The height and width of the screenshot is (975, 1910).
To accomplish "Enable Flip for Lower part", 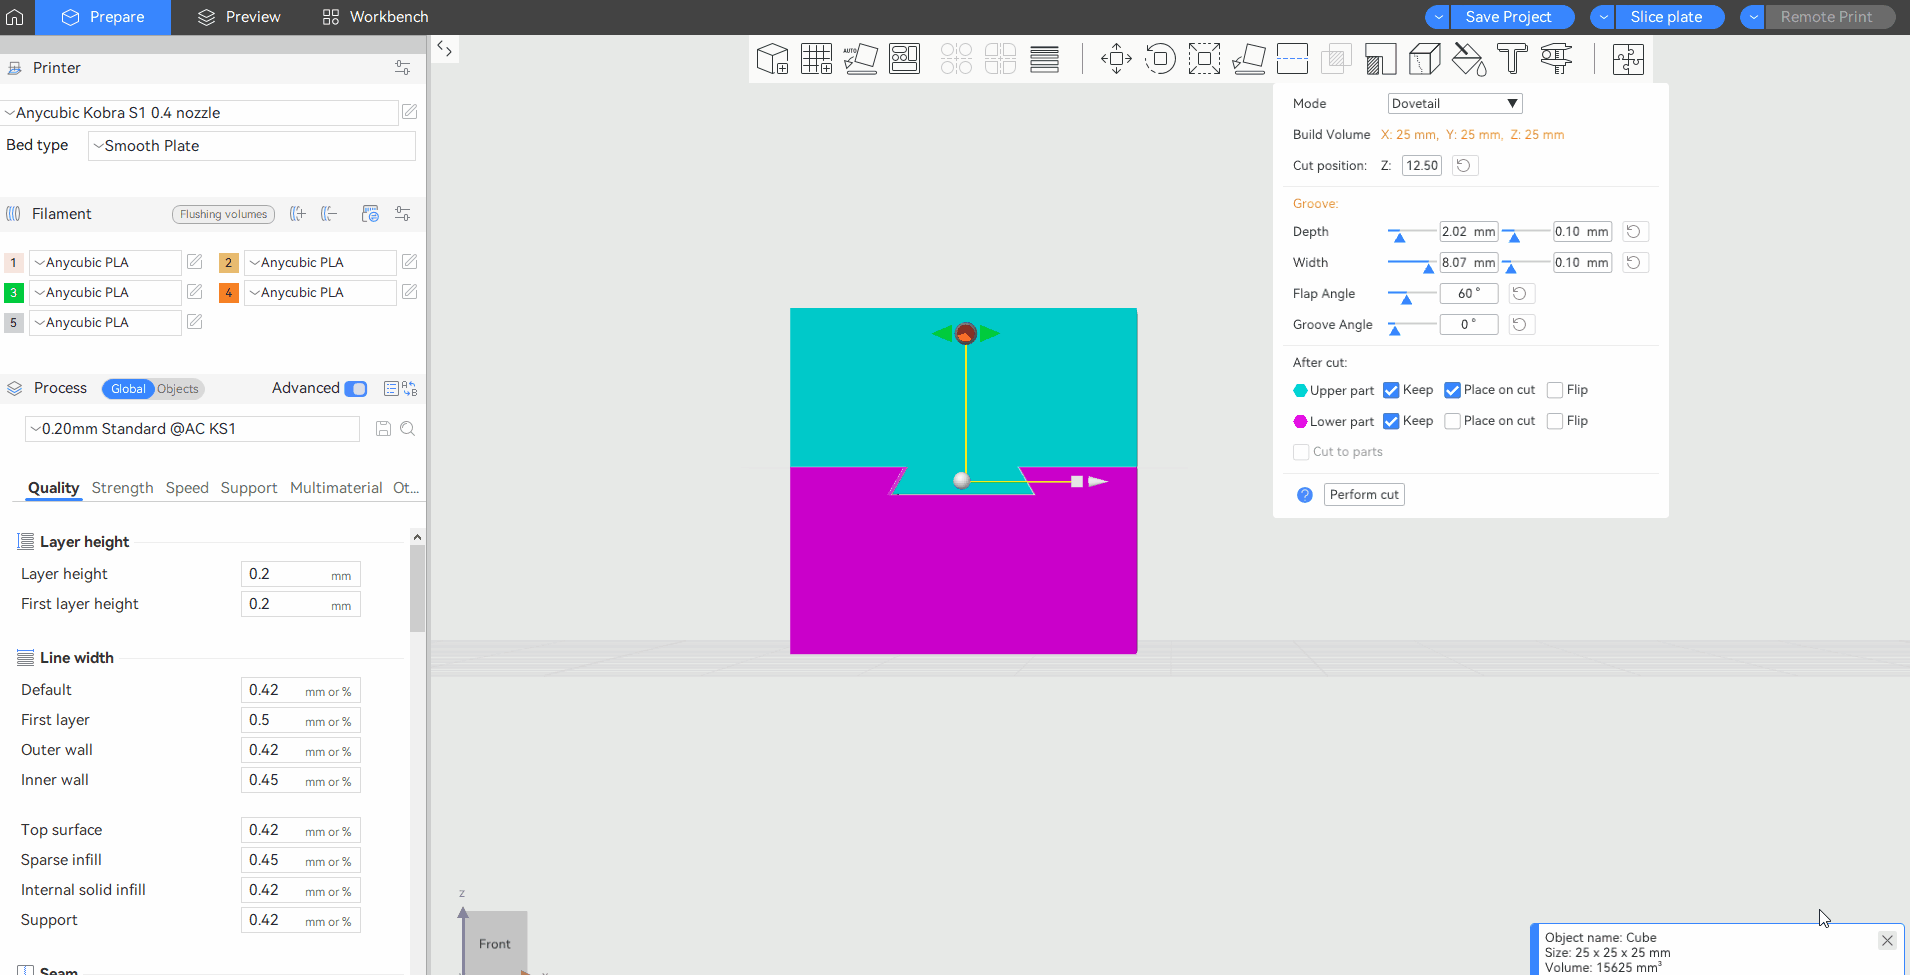I will click(x=1555, y=421).
